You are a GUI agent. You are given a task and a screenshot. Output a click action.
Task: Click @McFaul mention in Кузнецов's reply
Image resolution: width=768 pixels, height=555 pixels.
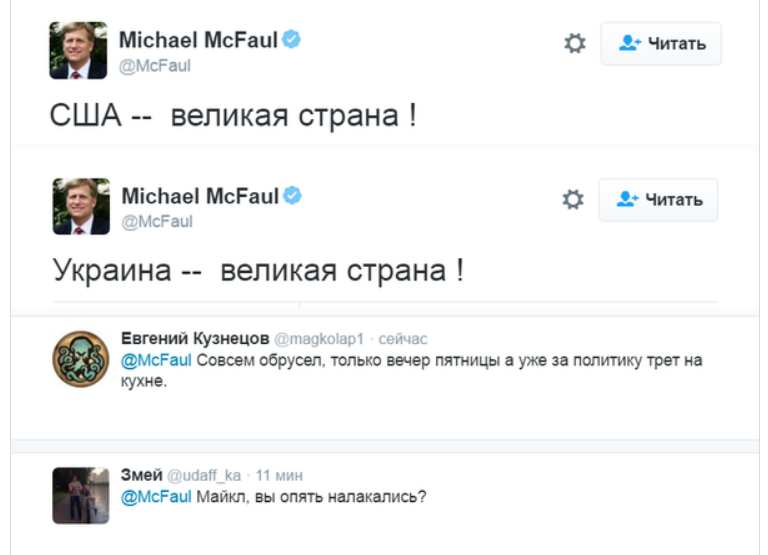[x=155, y=359]
